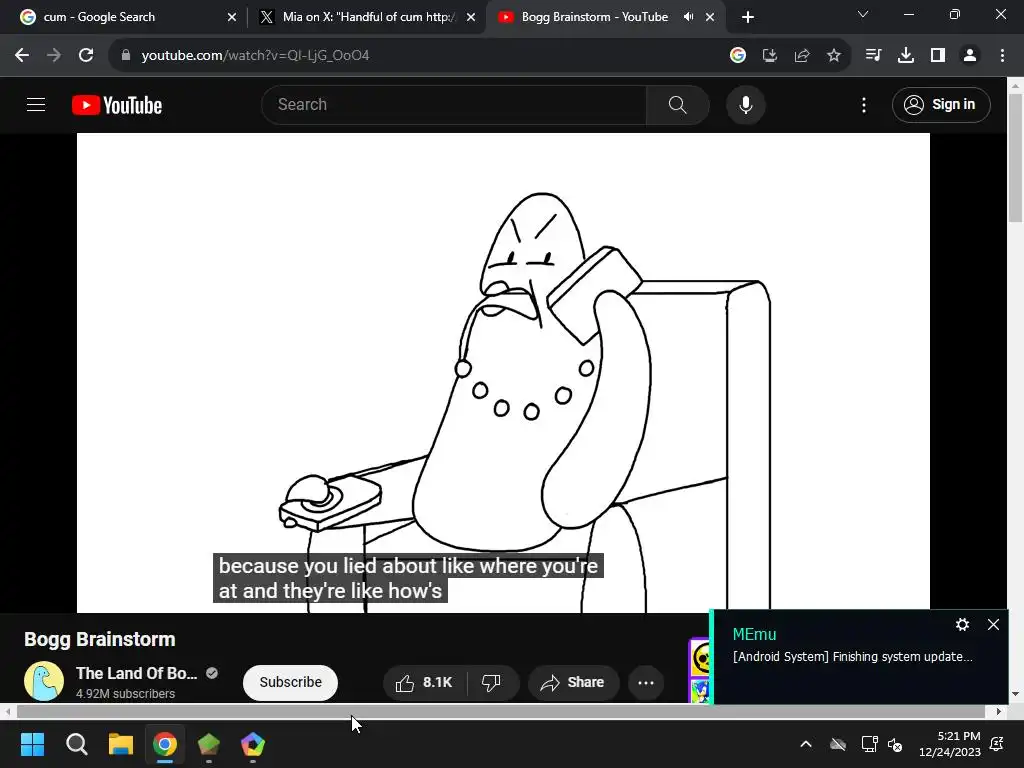Image resolution: width=1024 pixels, height=768 pixels.
Task: Open YouTube settings three-dot menu
Action: [x=864, y=104]
